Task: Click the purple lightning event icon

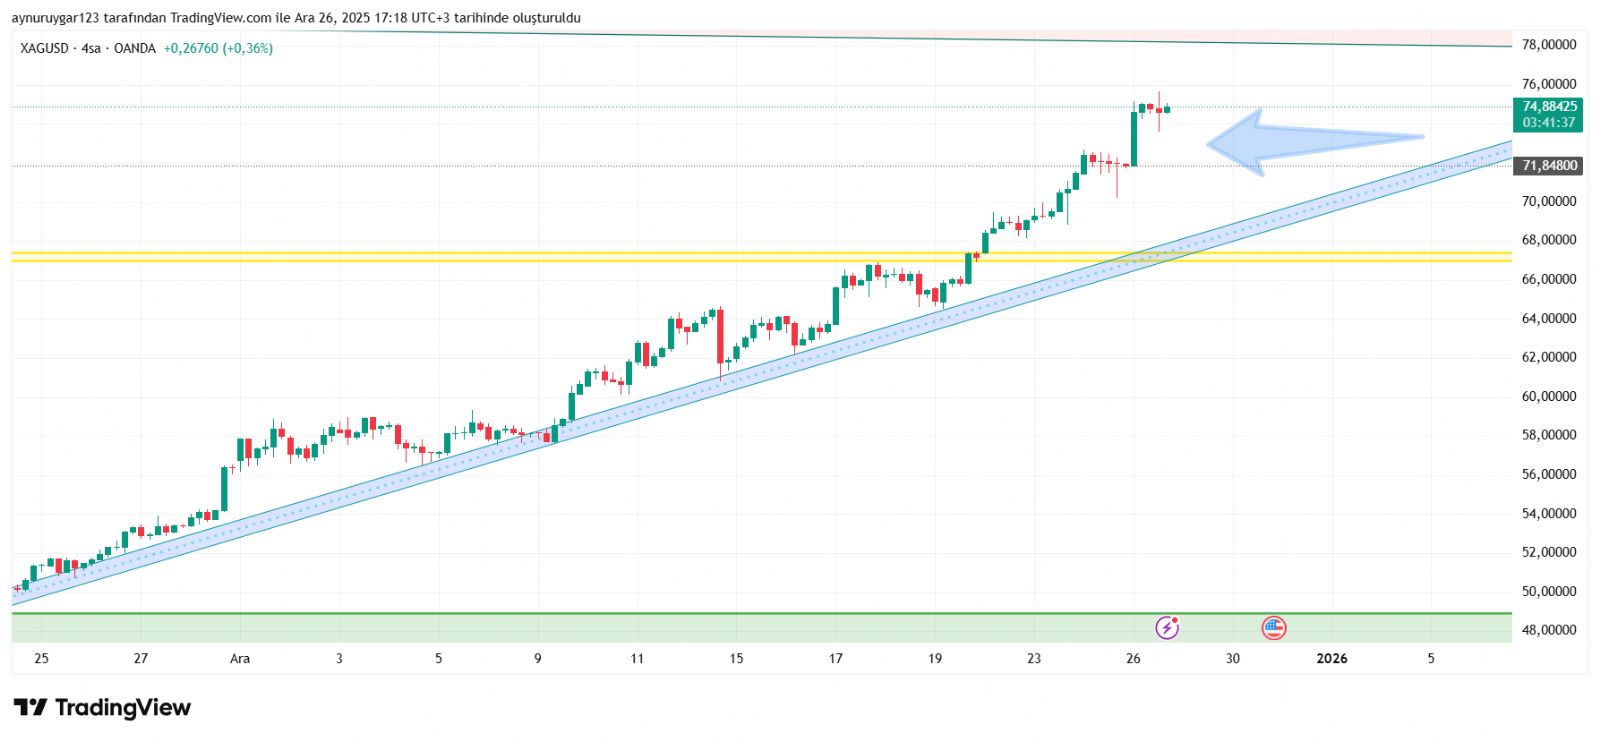Action: point(1167,627)
